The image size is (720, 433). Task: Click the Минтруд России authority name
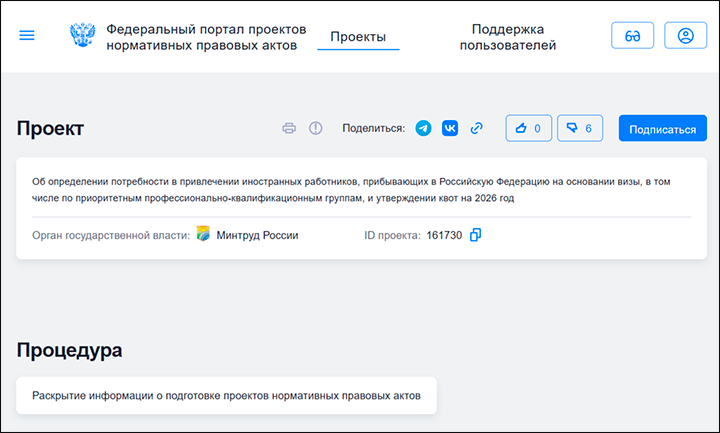[257, 235]
